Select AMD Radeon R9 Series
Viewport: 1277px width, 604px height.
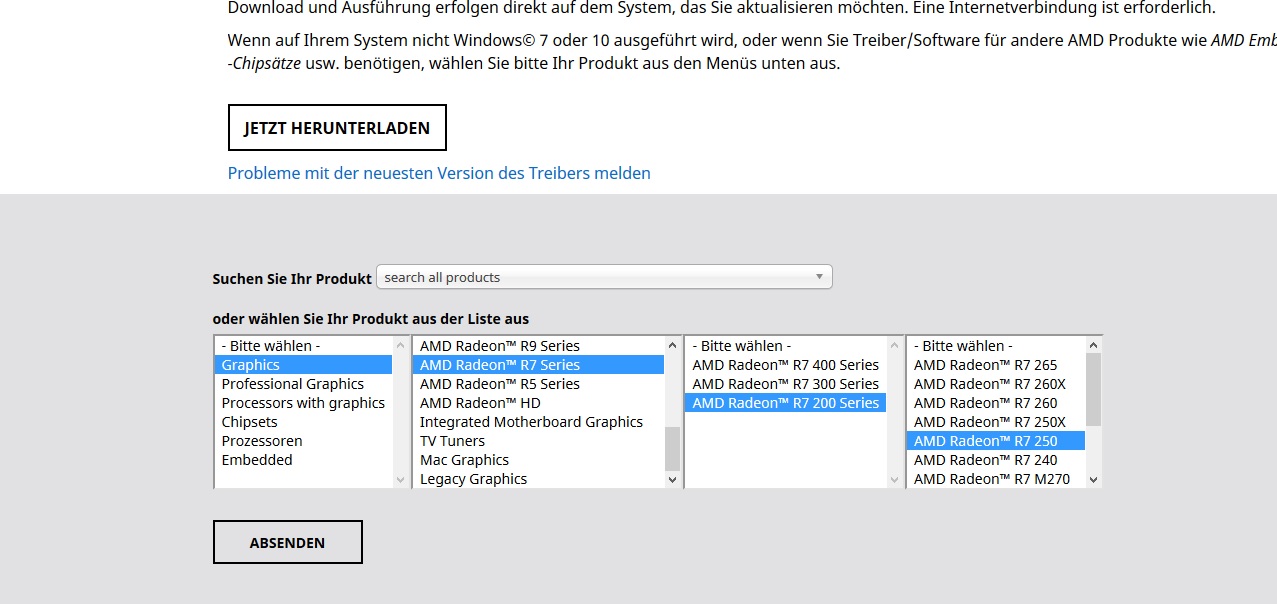pyautogui.click(x=539, y=346)
